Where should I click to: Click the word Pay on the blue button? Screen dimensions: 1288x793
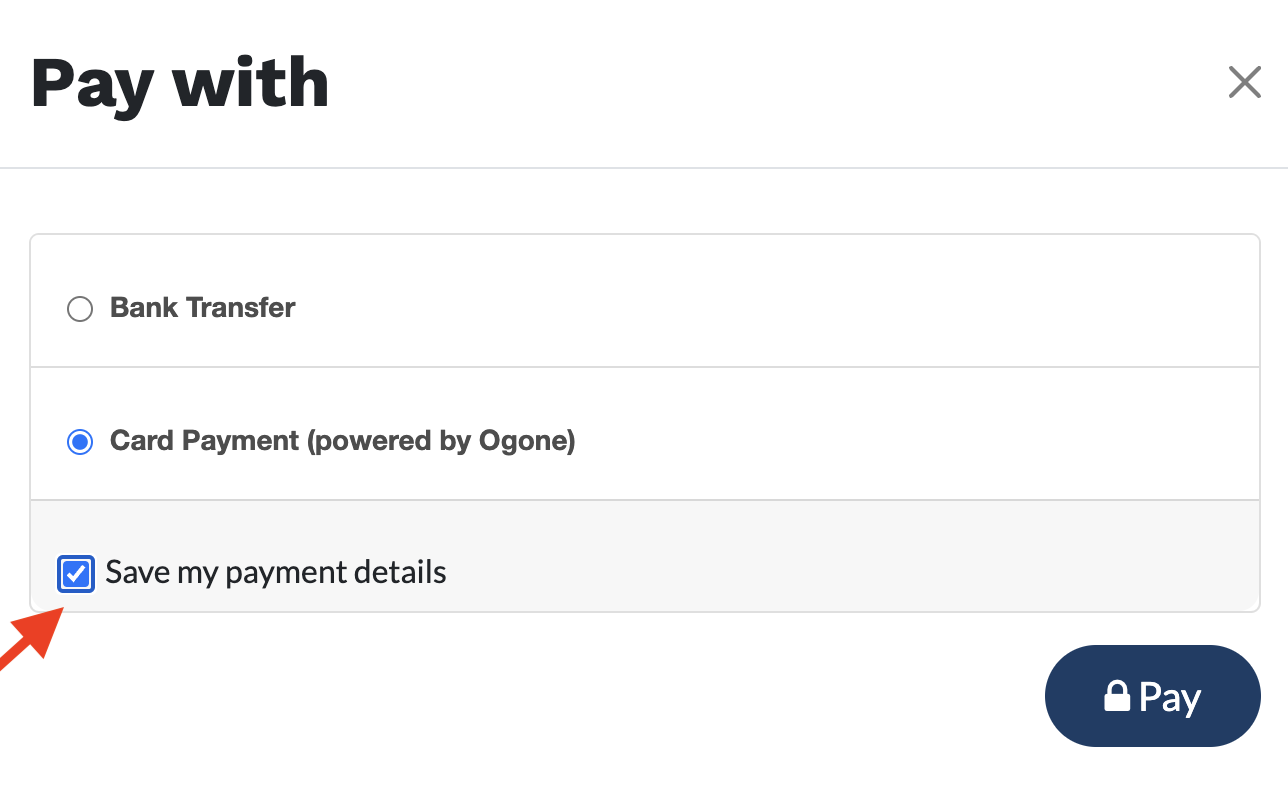pyautogui.click(x=1170, y=697)
